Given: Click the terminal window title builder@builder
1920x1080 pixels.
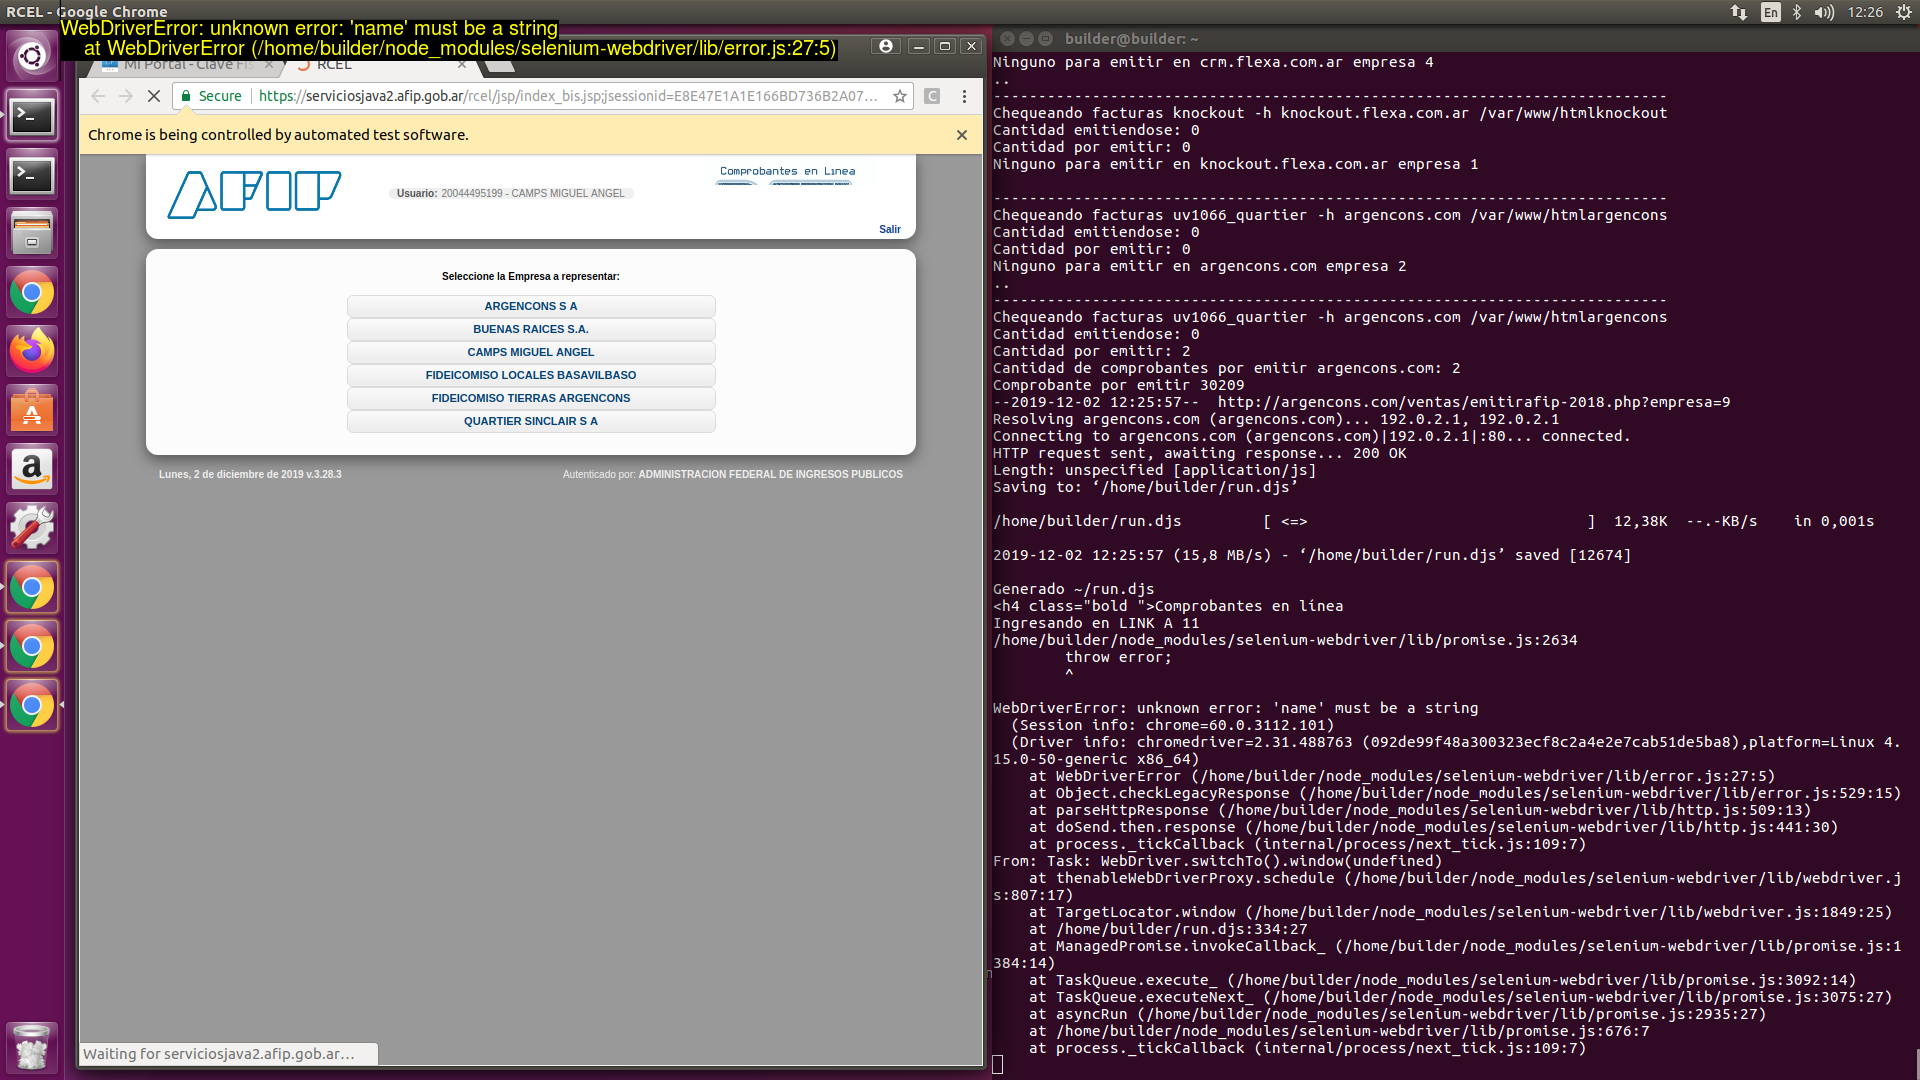Looking at the screenshot, I should pos(1131,38).
